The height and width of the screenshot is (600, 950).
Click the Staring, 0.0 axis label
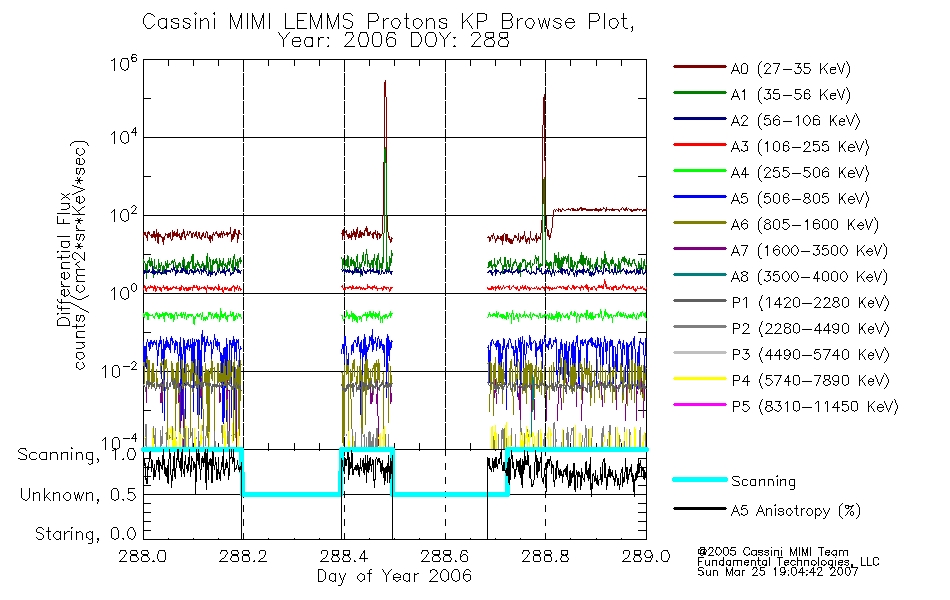85,534
